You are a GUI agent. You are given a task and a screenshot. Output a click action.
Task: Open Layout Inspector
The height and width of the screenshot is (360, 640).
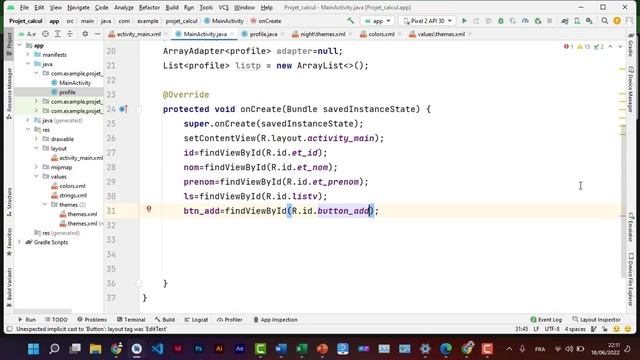pyautogui.click(x=596, y=320)
